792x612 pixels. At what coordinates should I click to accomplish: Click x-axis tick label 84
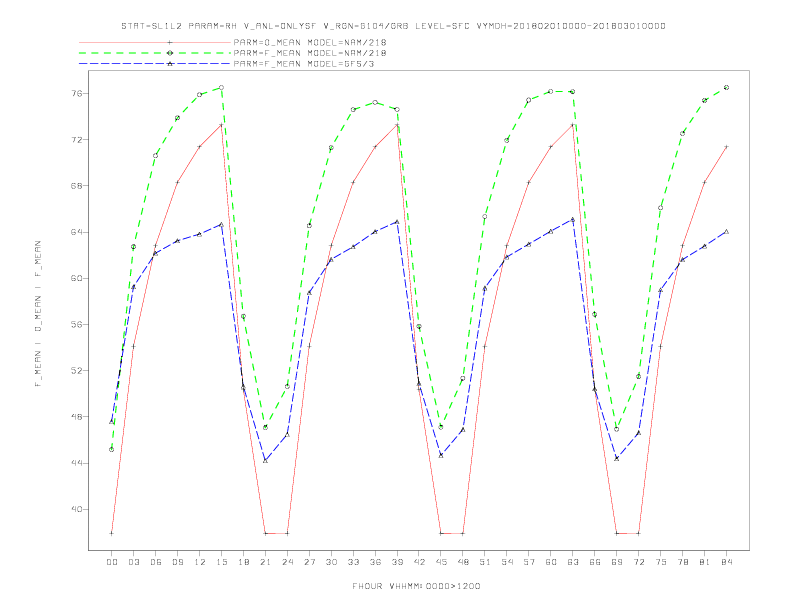(727, 562)
